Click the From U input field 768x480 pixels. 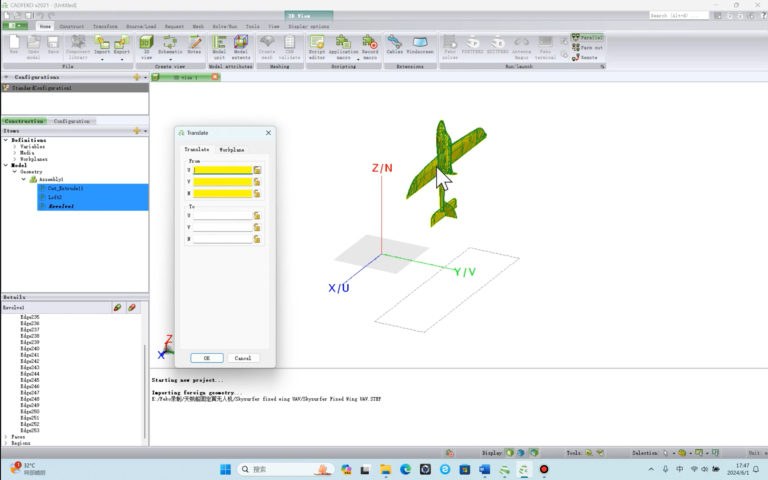[x=222, y=170]
